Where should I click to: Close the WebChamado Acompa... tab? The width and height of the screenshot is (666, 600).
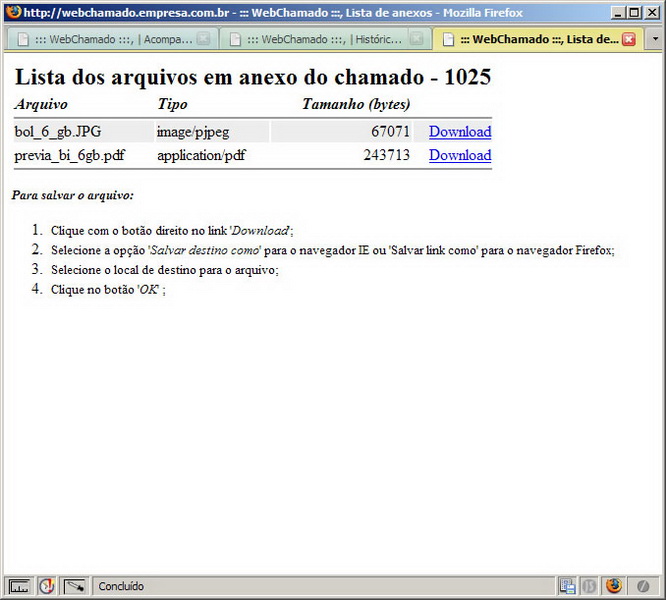coord(203,39)
